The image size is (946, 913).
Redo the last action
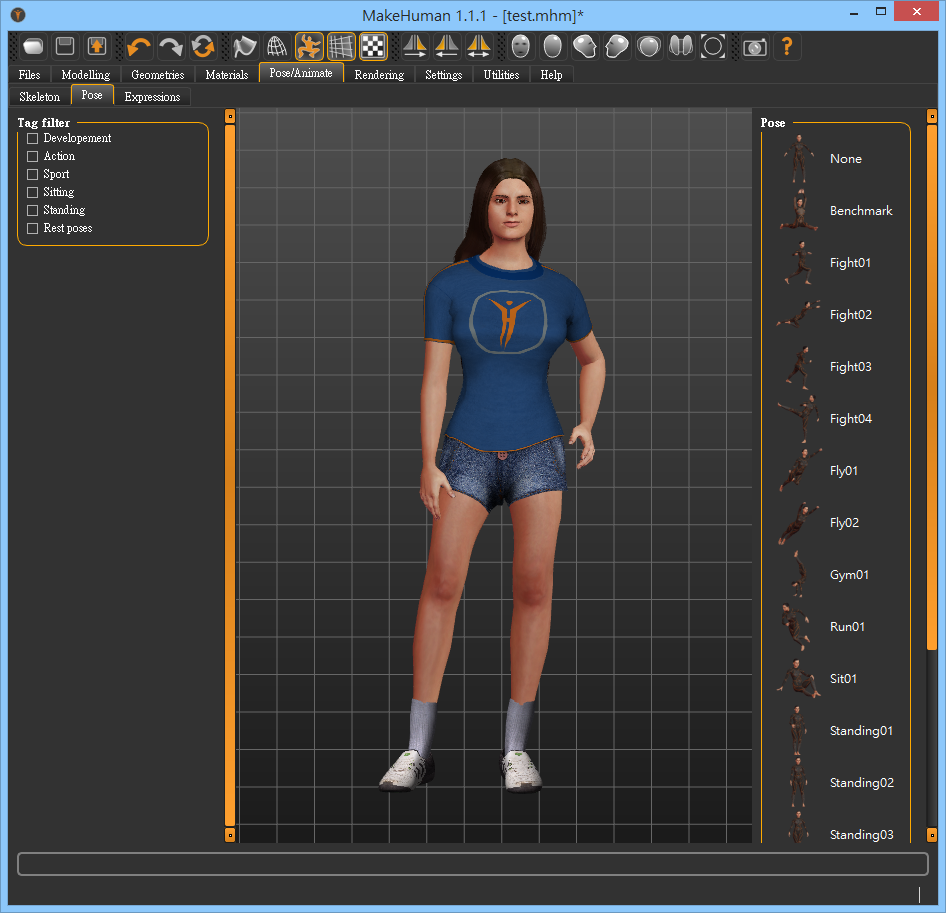coord(170,46)
